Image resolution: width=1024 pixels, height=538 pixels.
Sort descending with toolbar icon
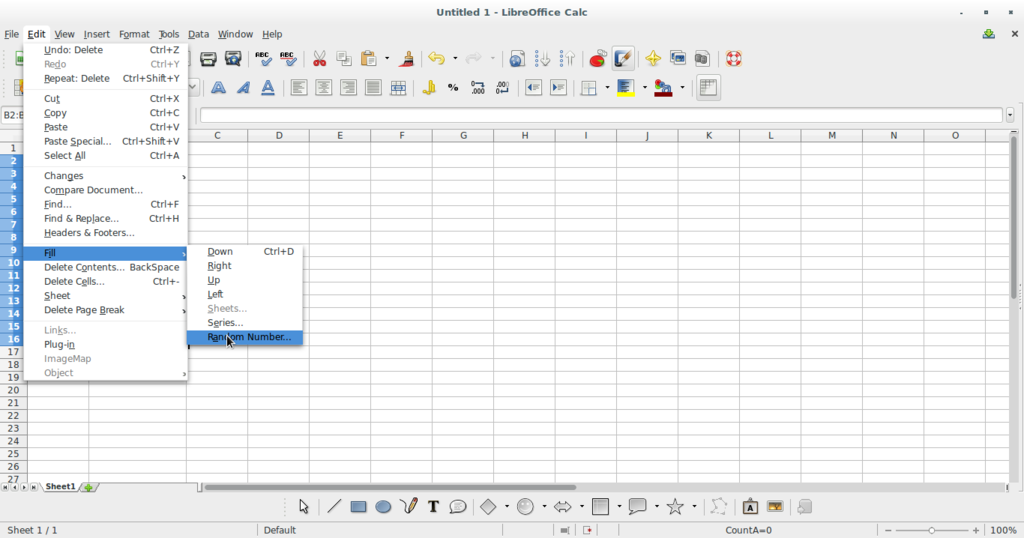pyautogui.click(x=567, y=59)
